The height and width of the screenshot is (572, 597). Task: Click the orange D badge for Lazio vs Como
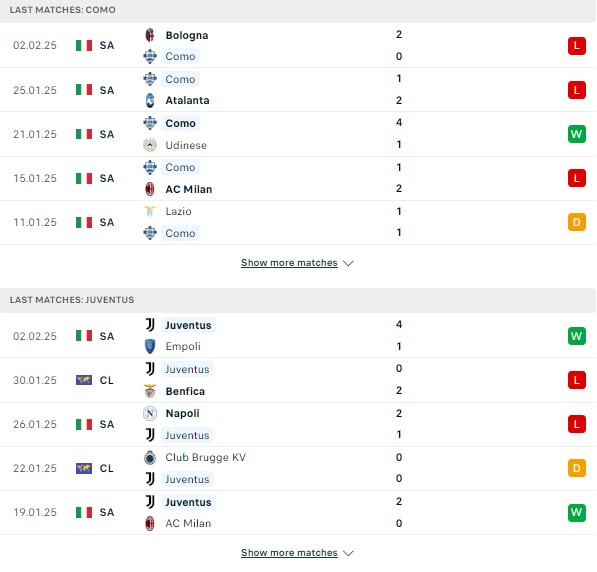click(577, 222)
